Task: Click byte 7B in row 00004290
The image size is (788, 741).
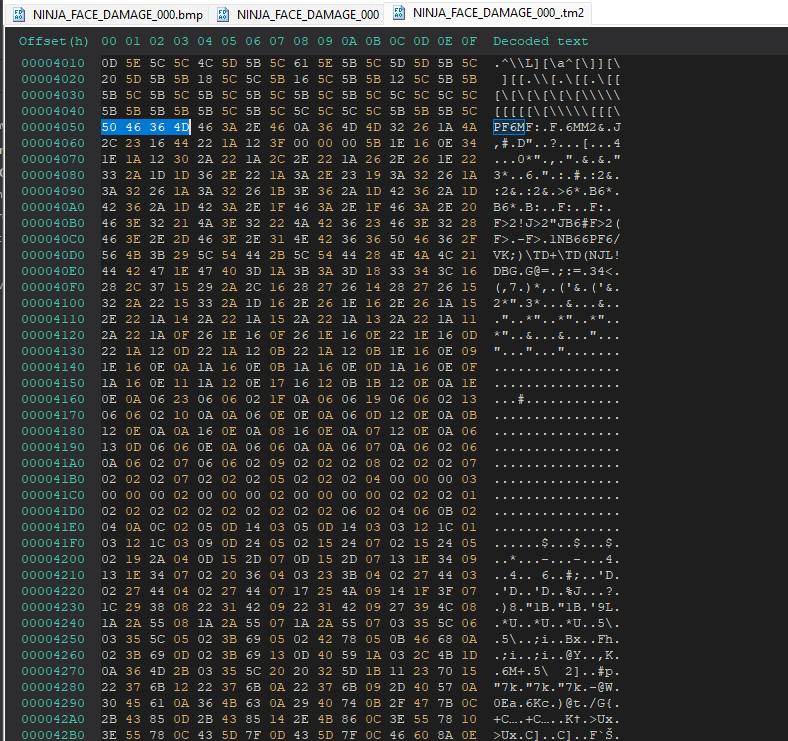Action: point(445,703)
